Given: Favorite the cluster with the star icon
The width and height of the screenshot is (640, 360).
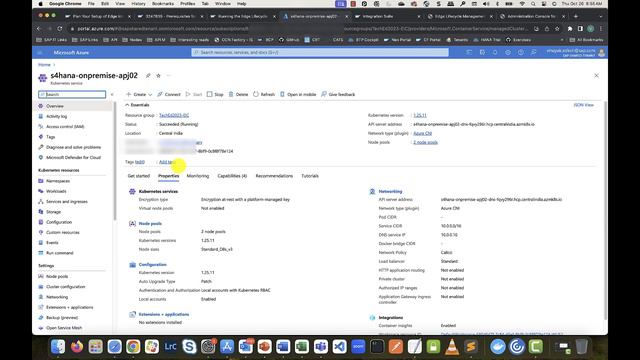Looking at the screenshot, I should [x=158, y=76].
